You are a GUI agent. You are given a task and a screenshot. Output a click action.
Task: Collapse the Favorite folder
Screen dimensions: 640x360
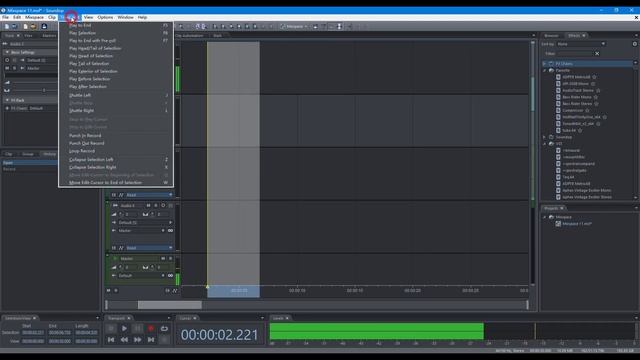(544, 70)
